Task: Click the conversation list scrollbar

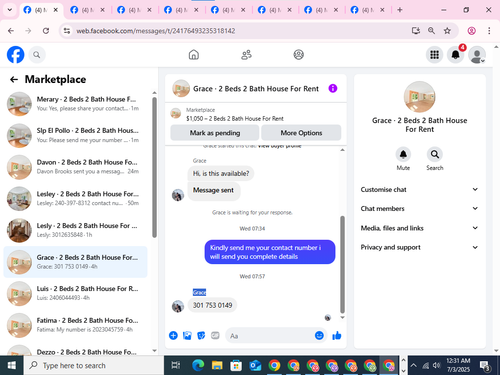Action: [154, 167]
